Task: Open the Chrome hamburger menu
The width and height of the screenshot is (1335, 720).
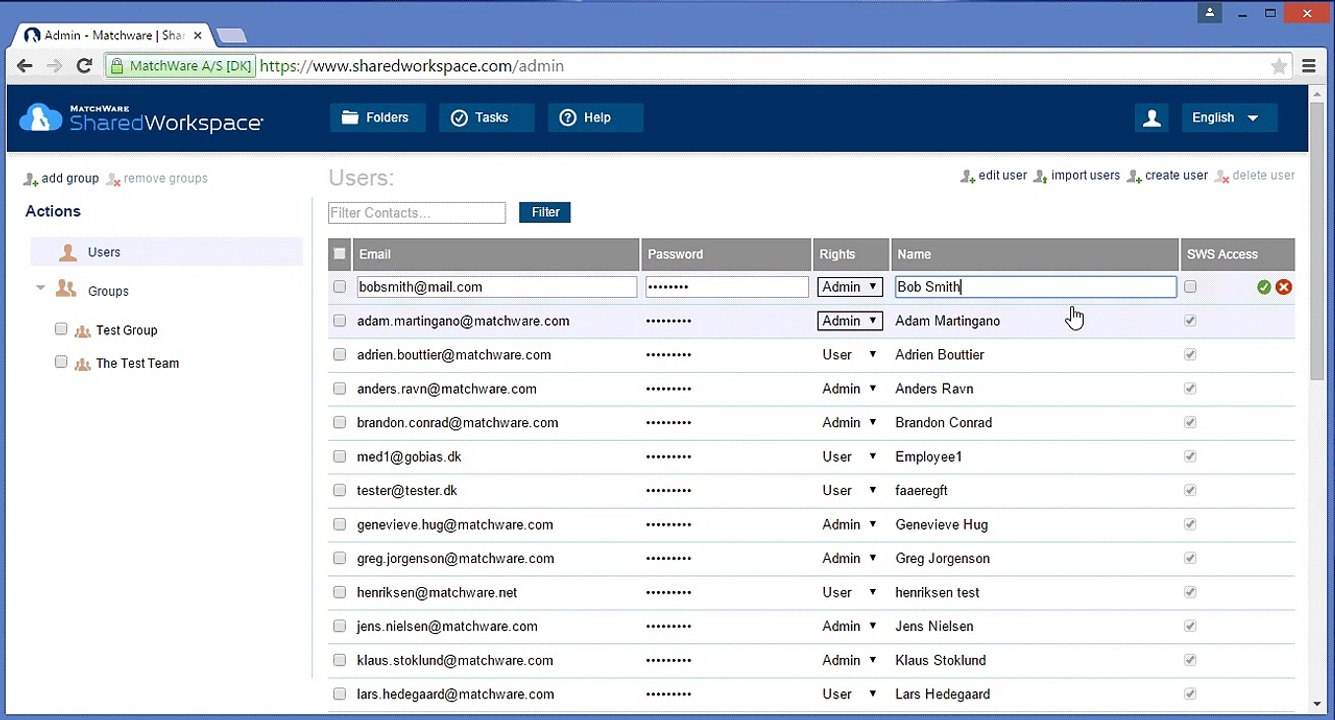Action: pos(1309,66)
